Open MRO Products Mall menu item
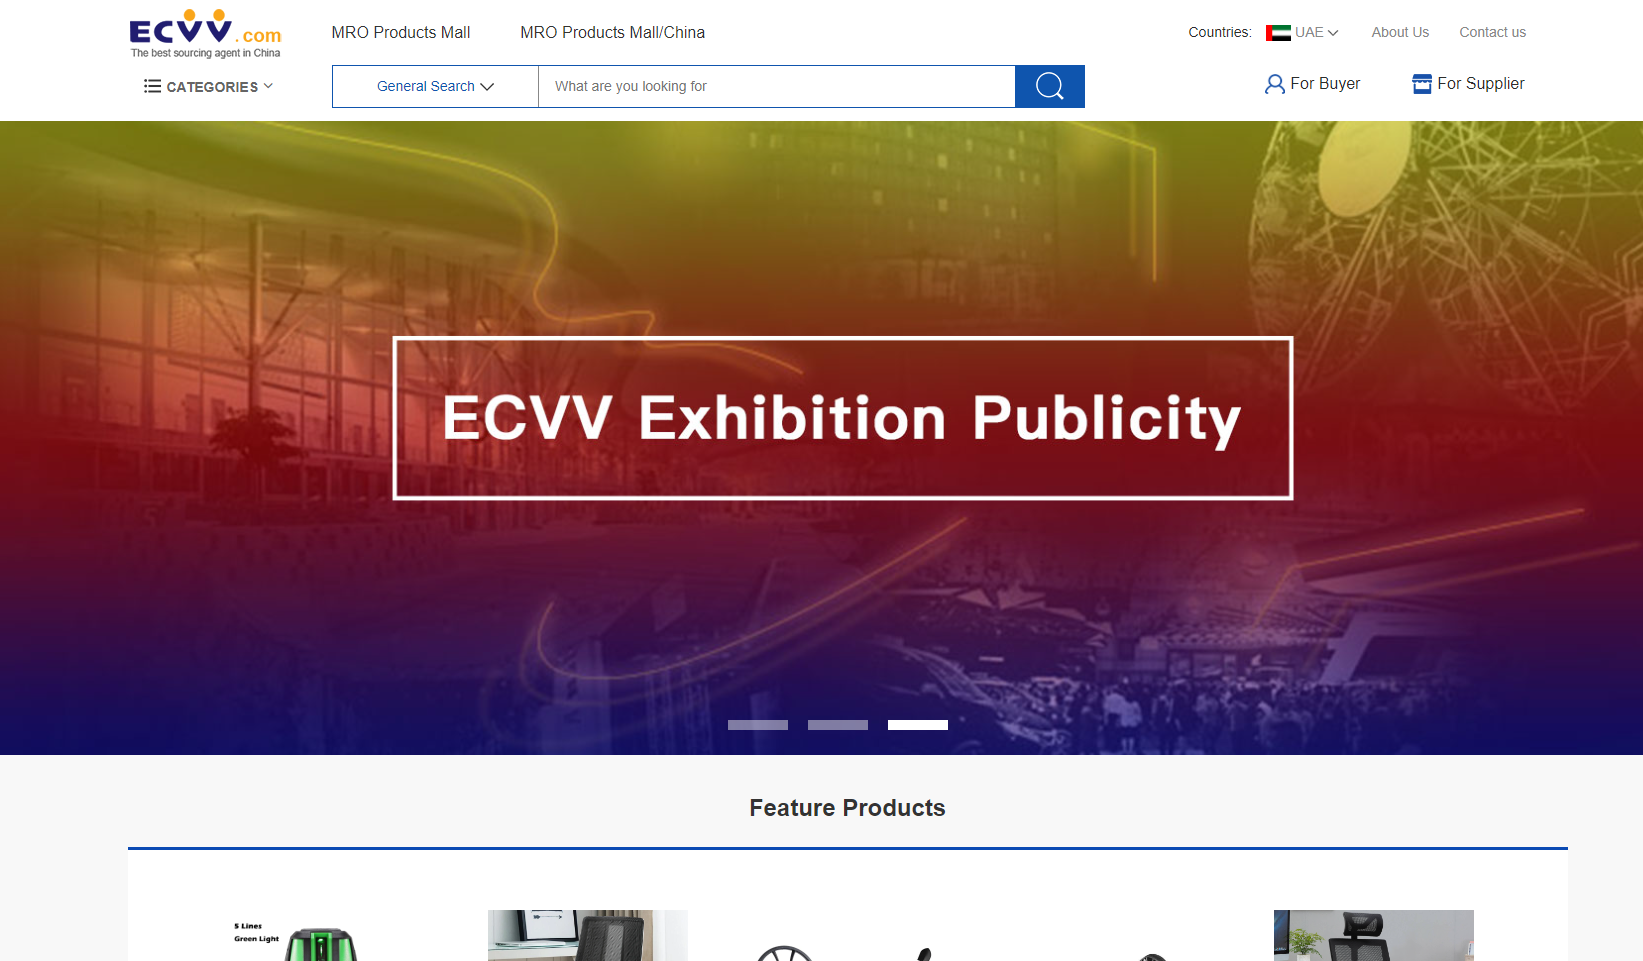This screenshot has width=1643, height=961. click(x=401, y=33)
